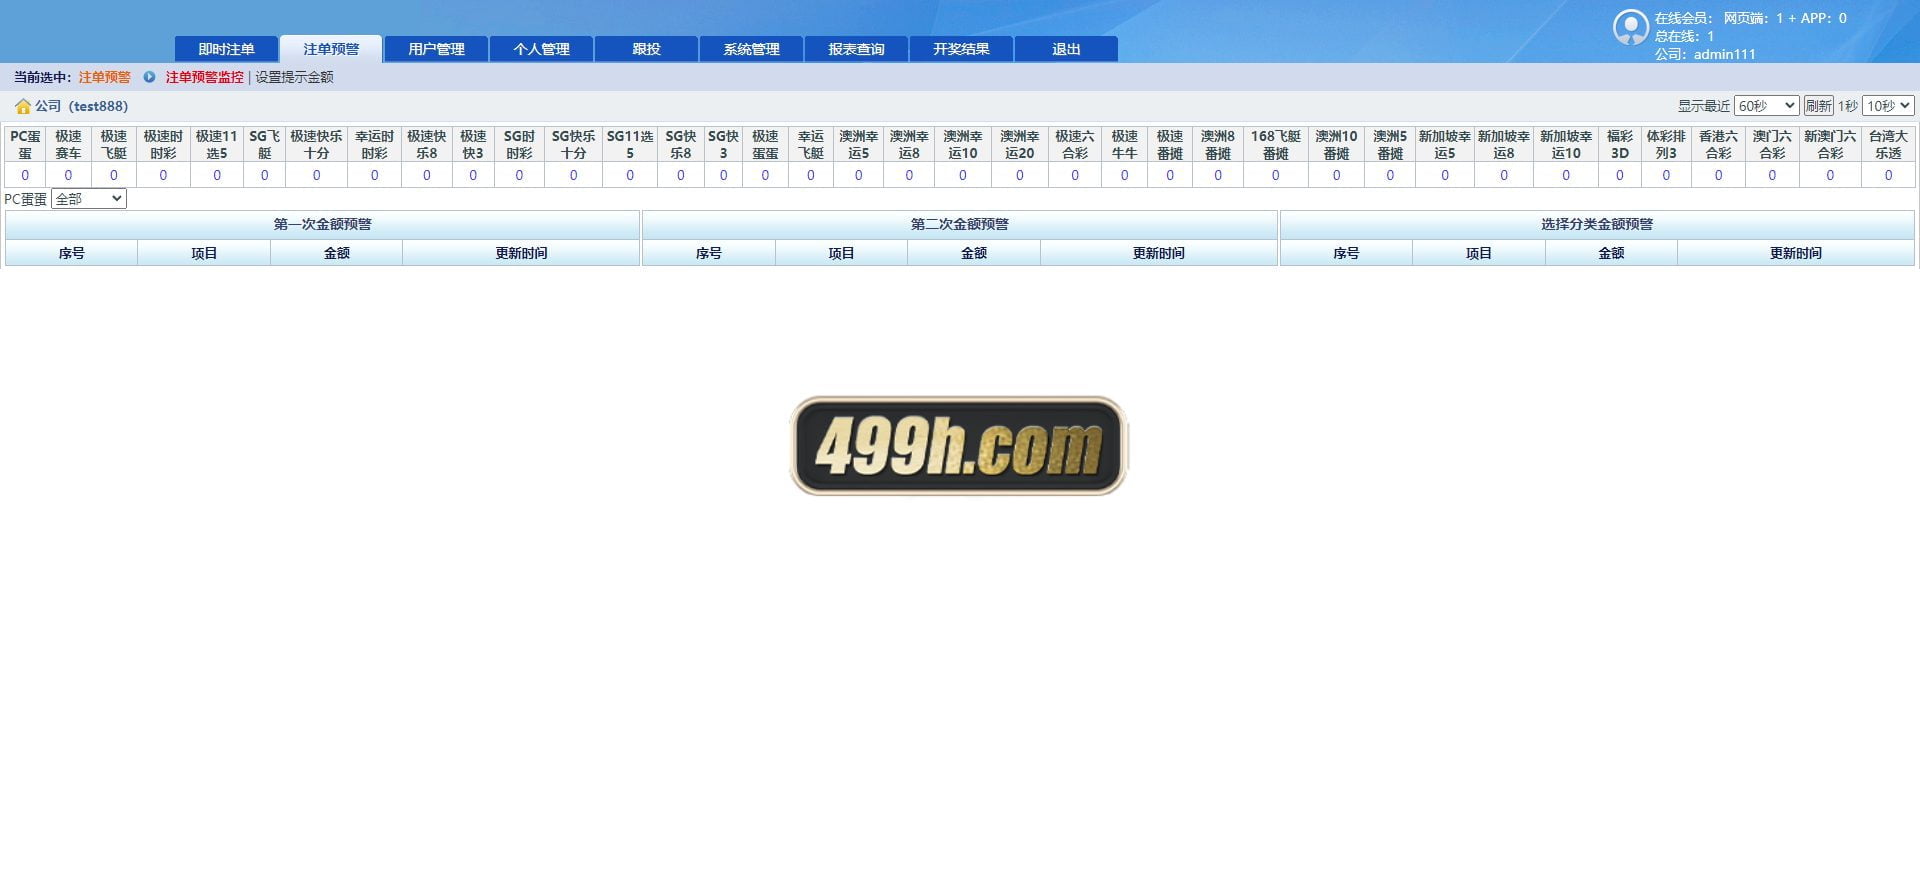Image resolution: width=1920 pixels, height=889 pixels.
Task: Select SG飞艇 lottery column
Action: coord(265,144)
